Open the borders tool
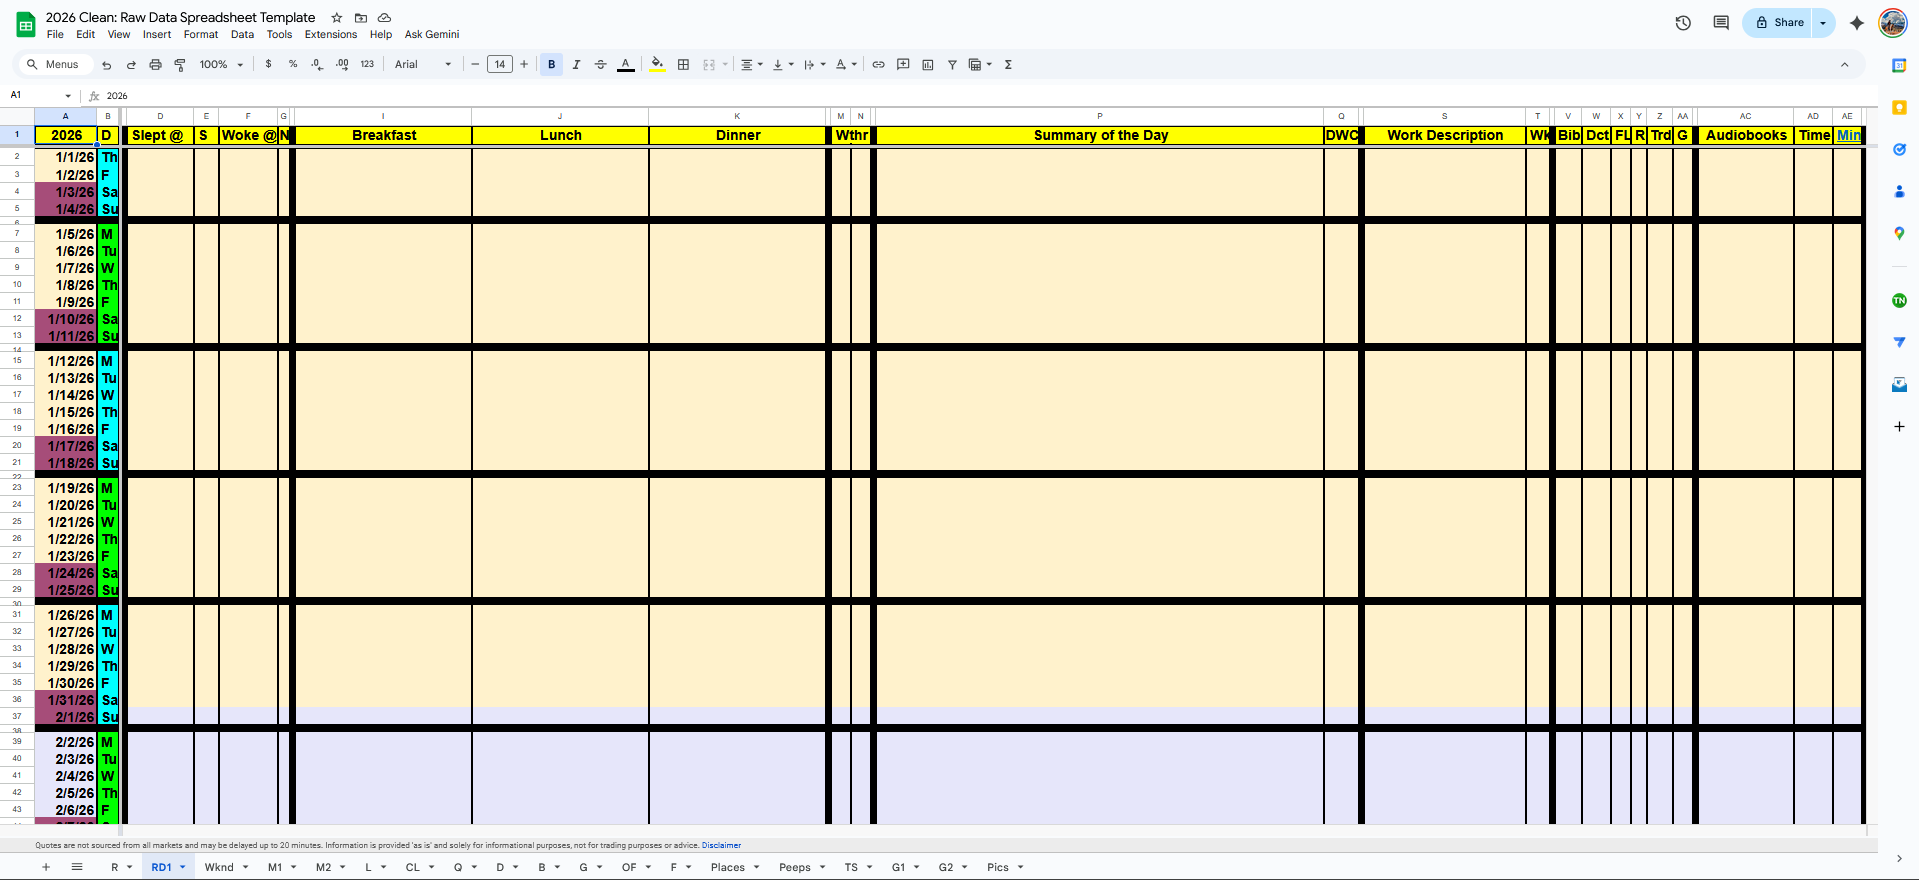This screenshot has width=1919, height=880. (683, 65)
